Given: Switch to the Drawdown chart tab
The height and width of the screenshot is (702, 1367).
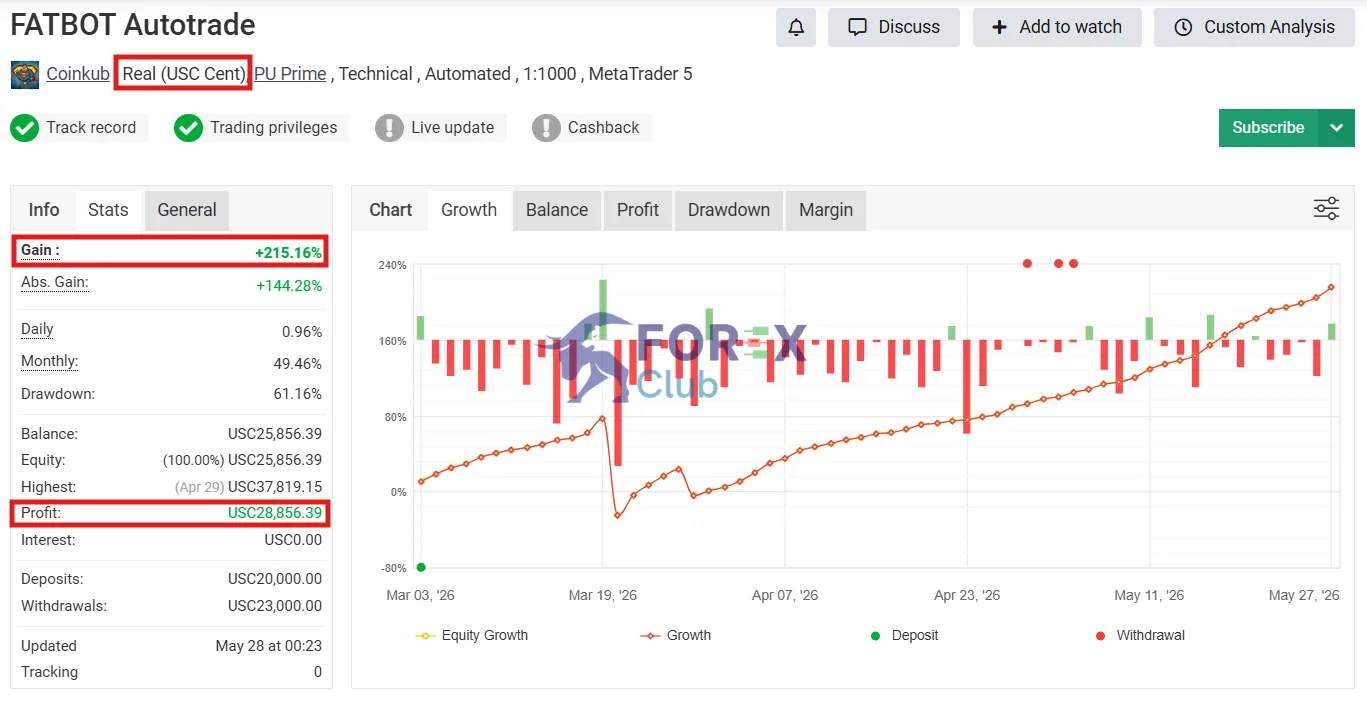Looking at the screenshot, I should pyautogui.click(x=729, y=210).
